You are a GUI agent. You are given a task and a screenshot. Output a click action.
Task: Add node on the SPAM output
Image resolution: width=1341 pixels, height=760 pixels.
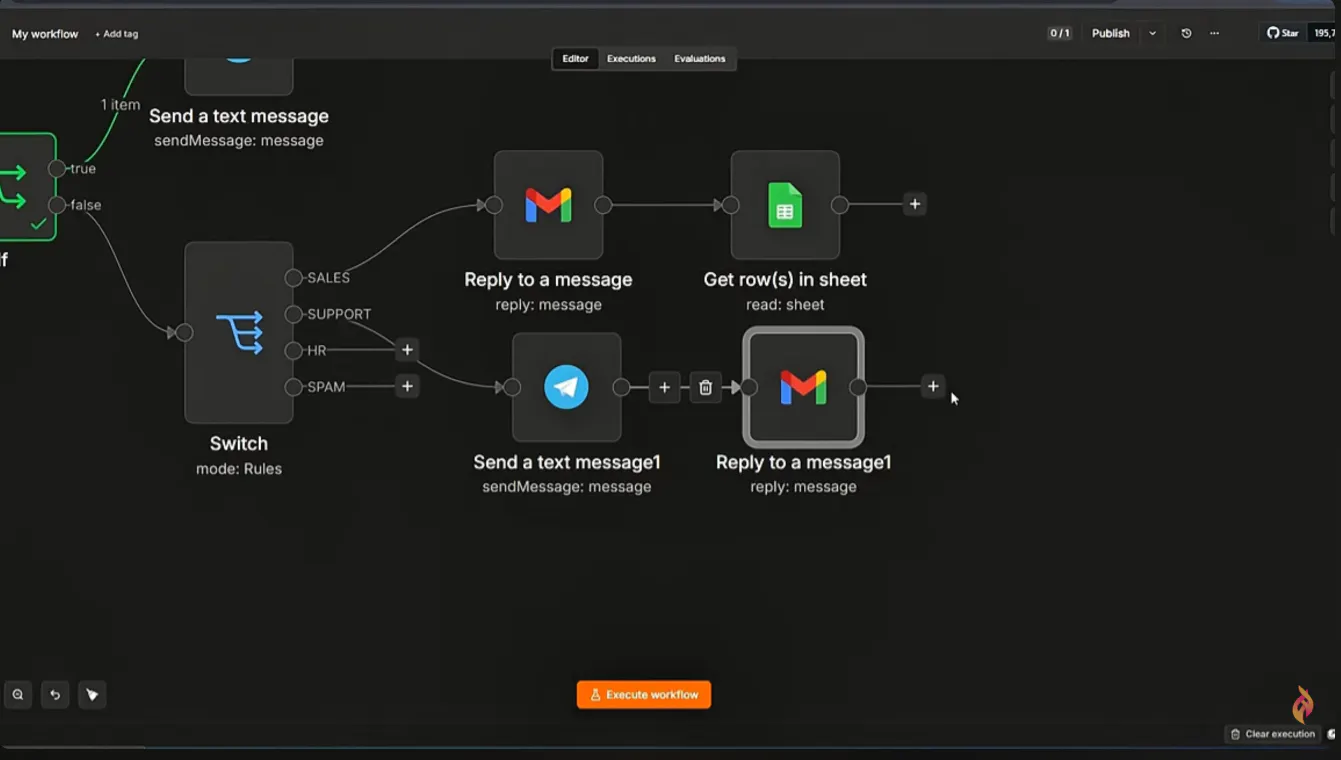pos(407,386)
